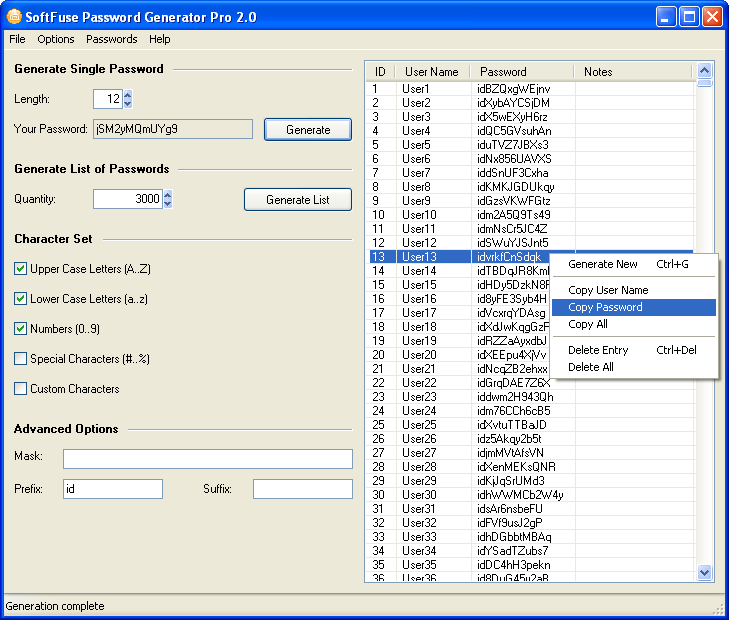Increase Quantity with up arrow
The width and height of the screenshot is (729, 620).
coord(168,194)
